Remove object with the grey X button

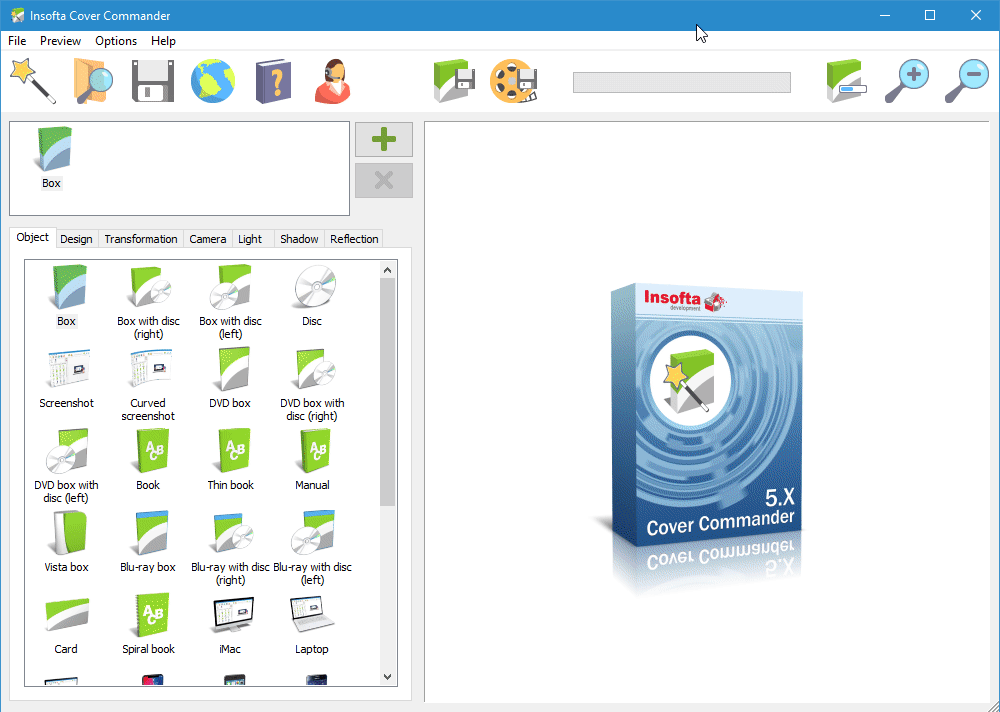pyautogui.click(x=384, y=181)
